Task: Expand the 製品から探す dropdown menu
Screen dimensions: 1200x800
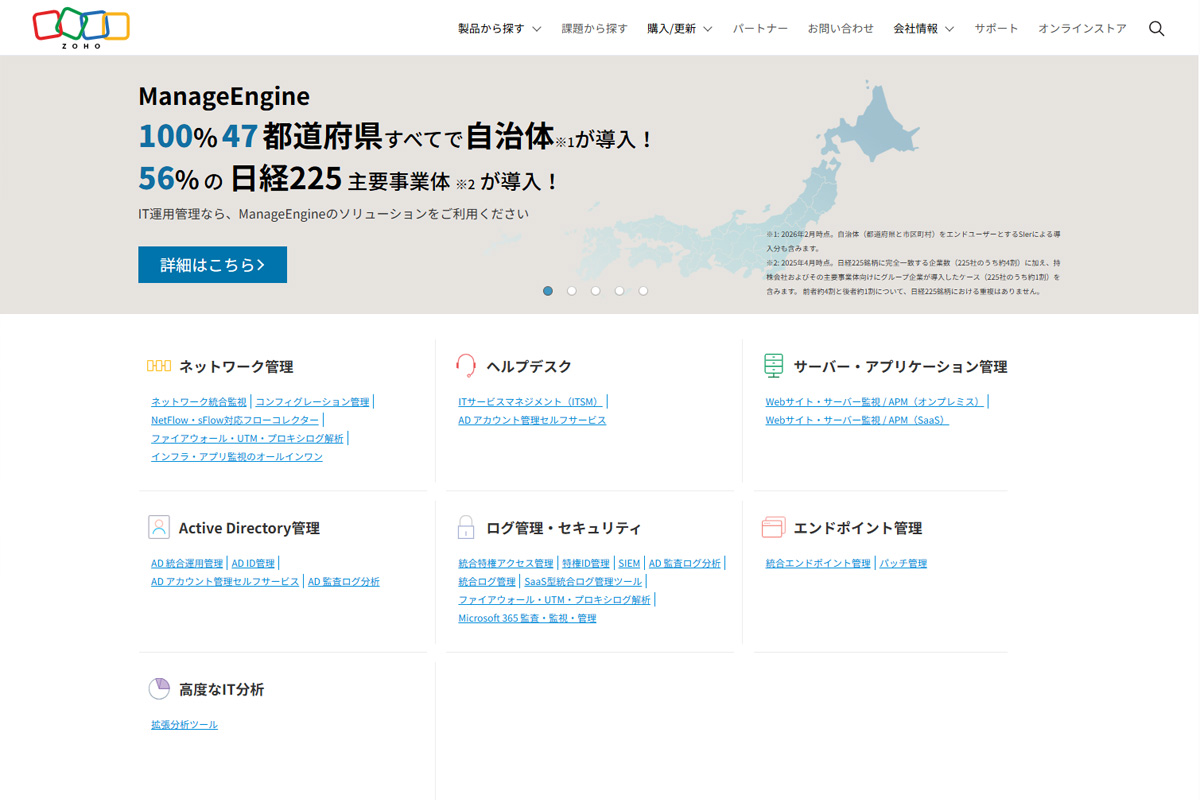Action: tap(499, 29)
